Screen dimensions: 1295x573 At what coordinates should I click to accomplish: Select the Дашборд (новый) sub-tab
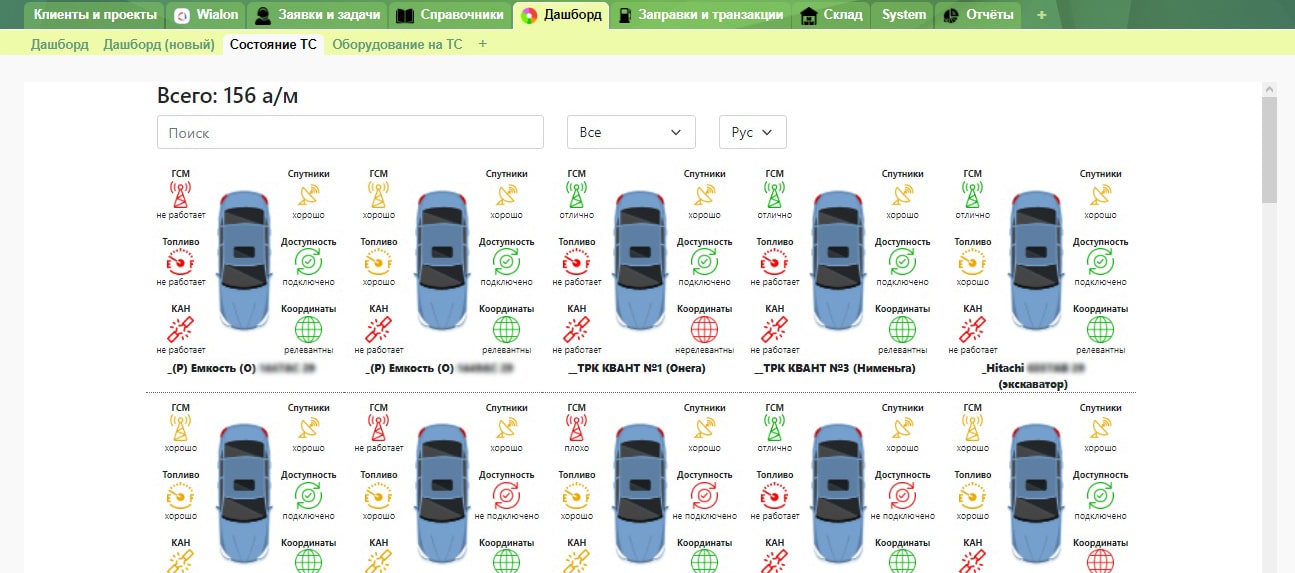pyautogui.click(x=159, y=44)
